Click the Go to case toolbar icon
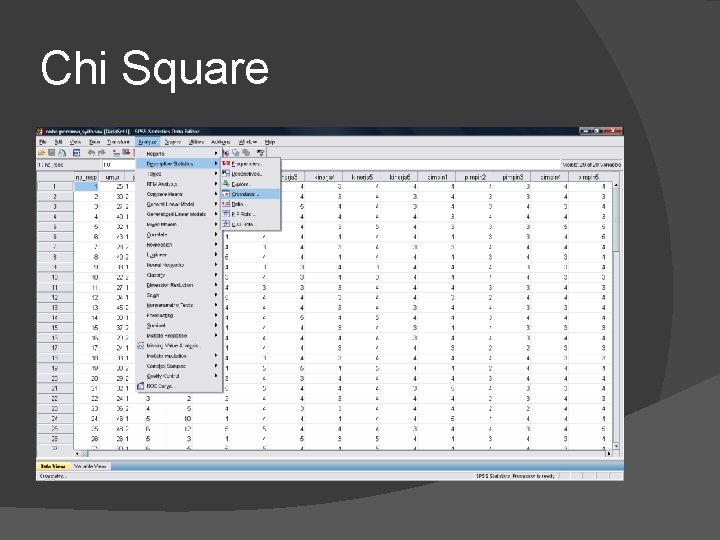Image resolution: width=720 pixels, height=540 pixels. [116, 153]
